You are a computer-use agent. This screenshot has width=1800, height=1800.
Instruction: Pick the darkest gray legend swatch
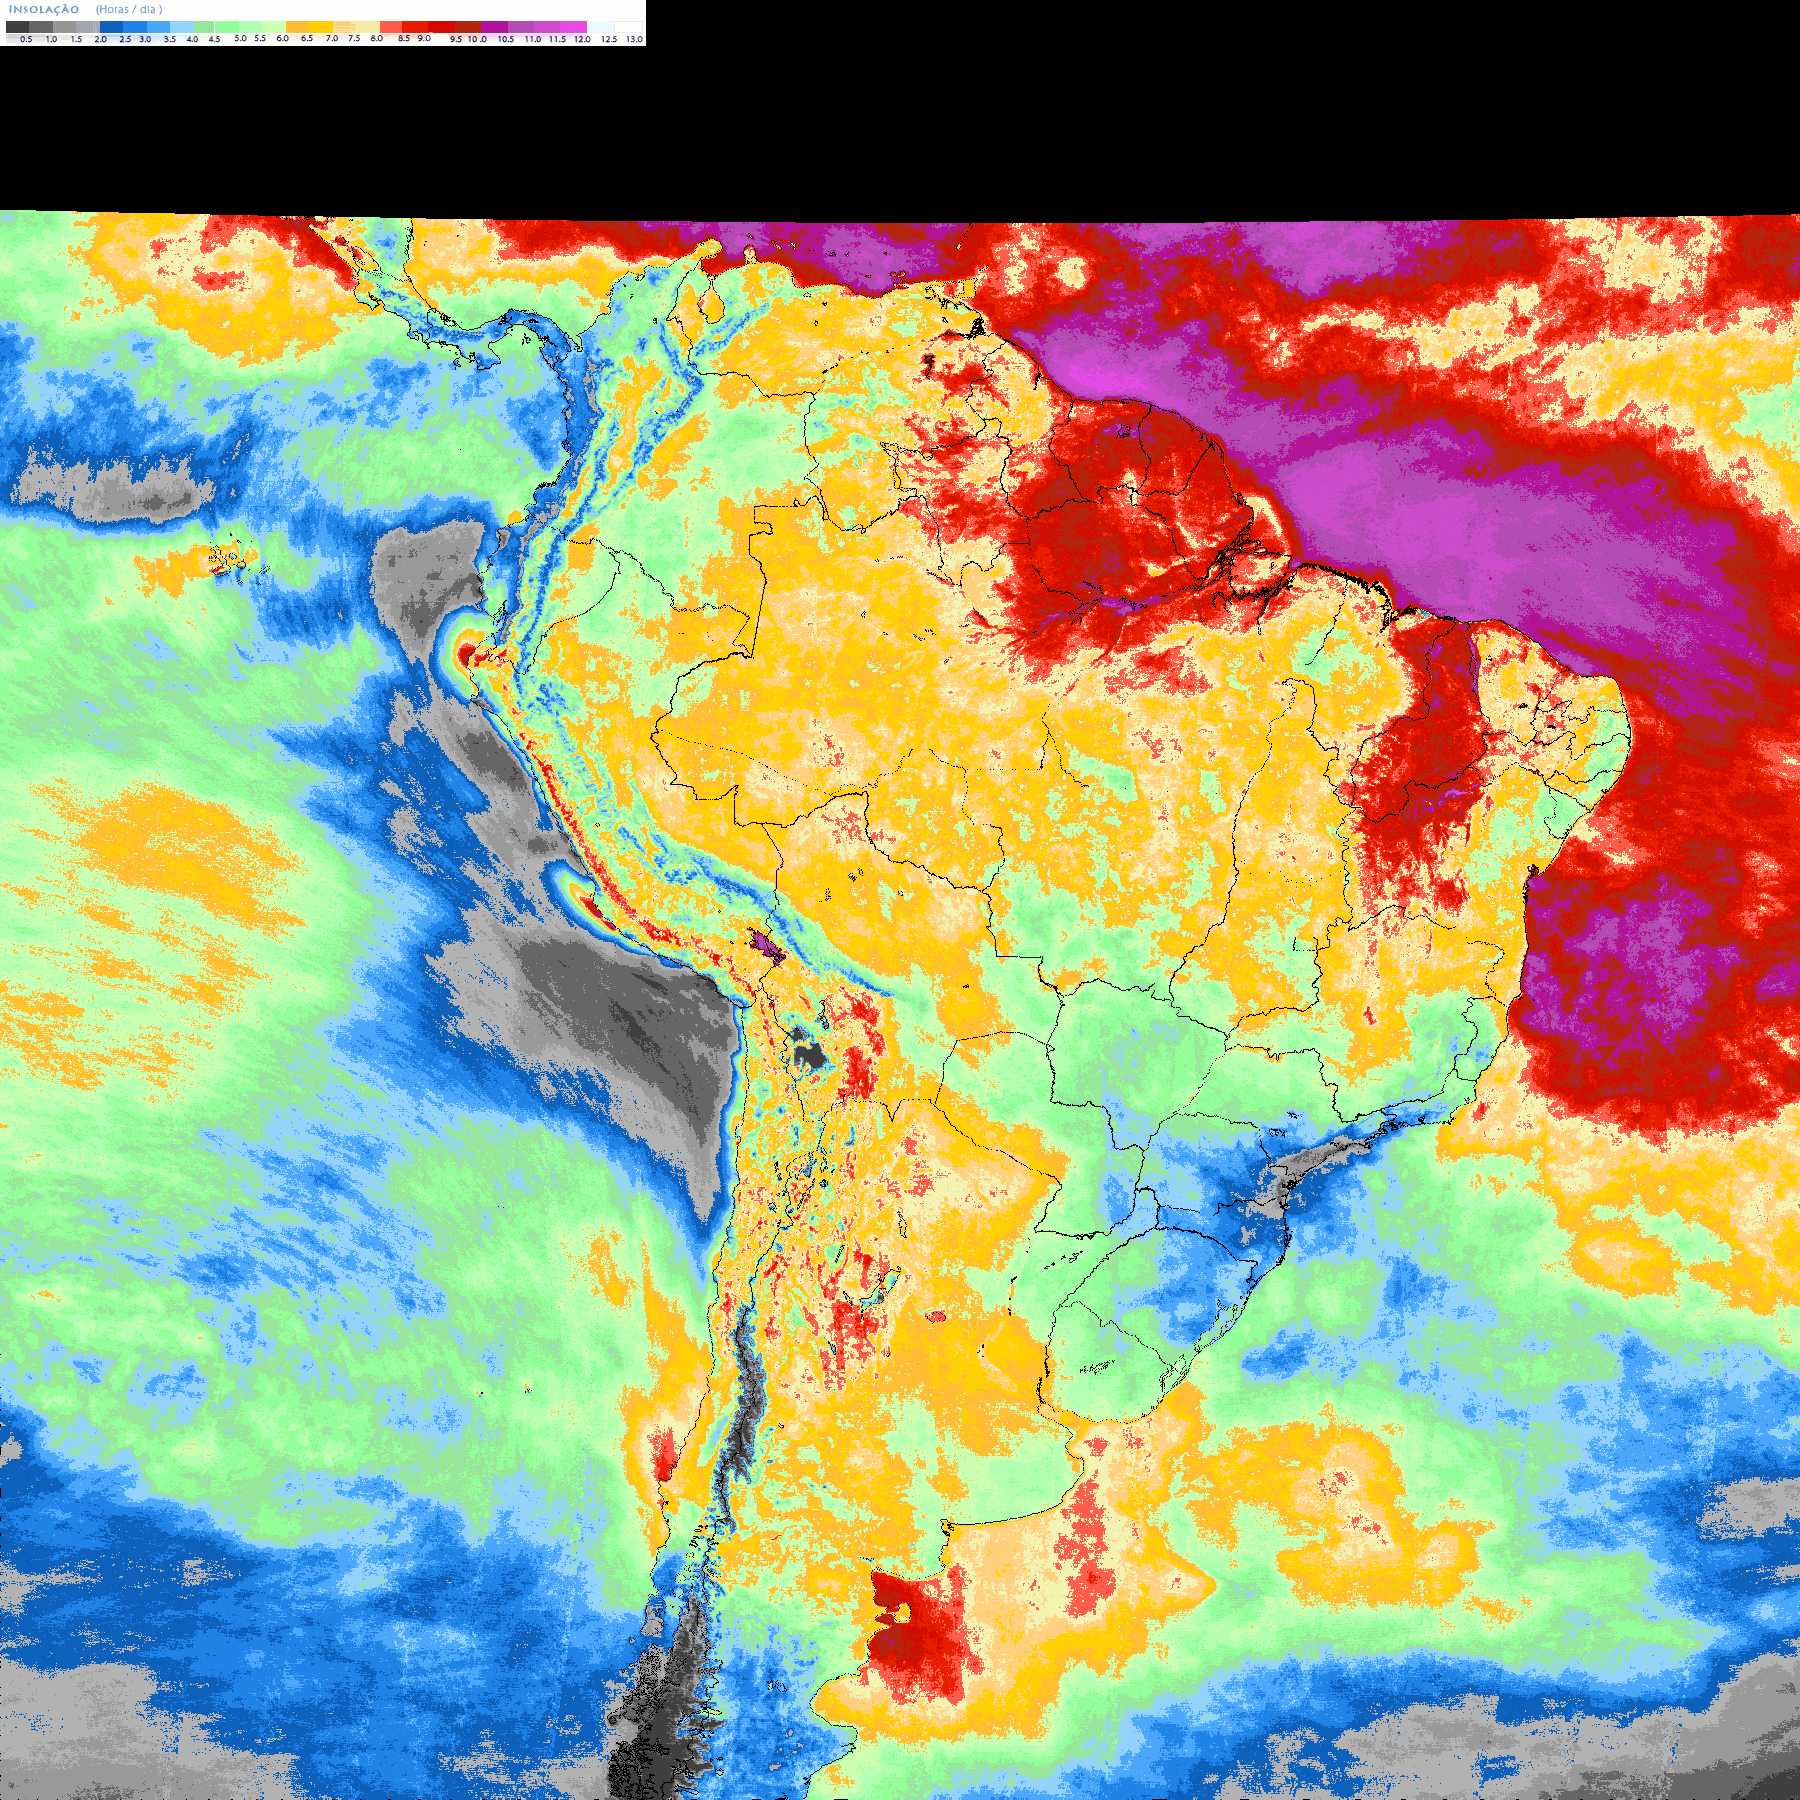click(x=17, y=27)
